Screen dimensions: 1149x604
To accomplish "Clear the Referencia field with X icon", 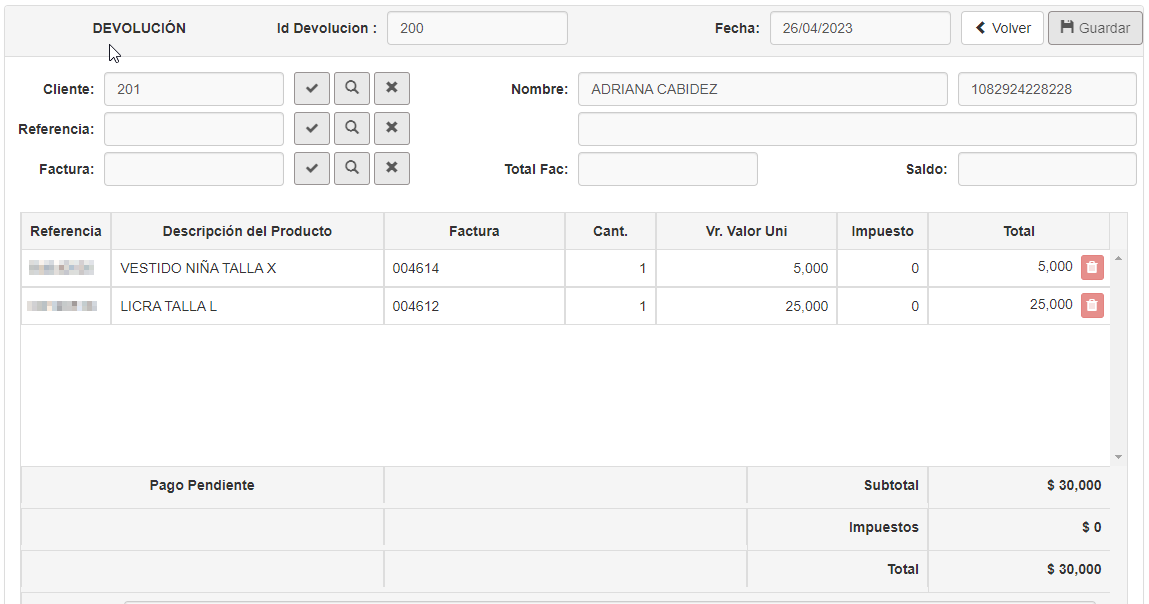I will coord(392,129).
